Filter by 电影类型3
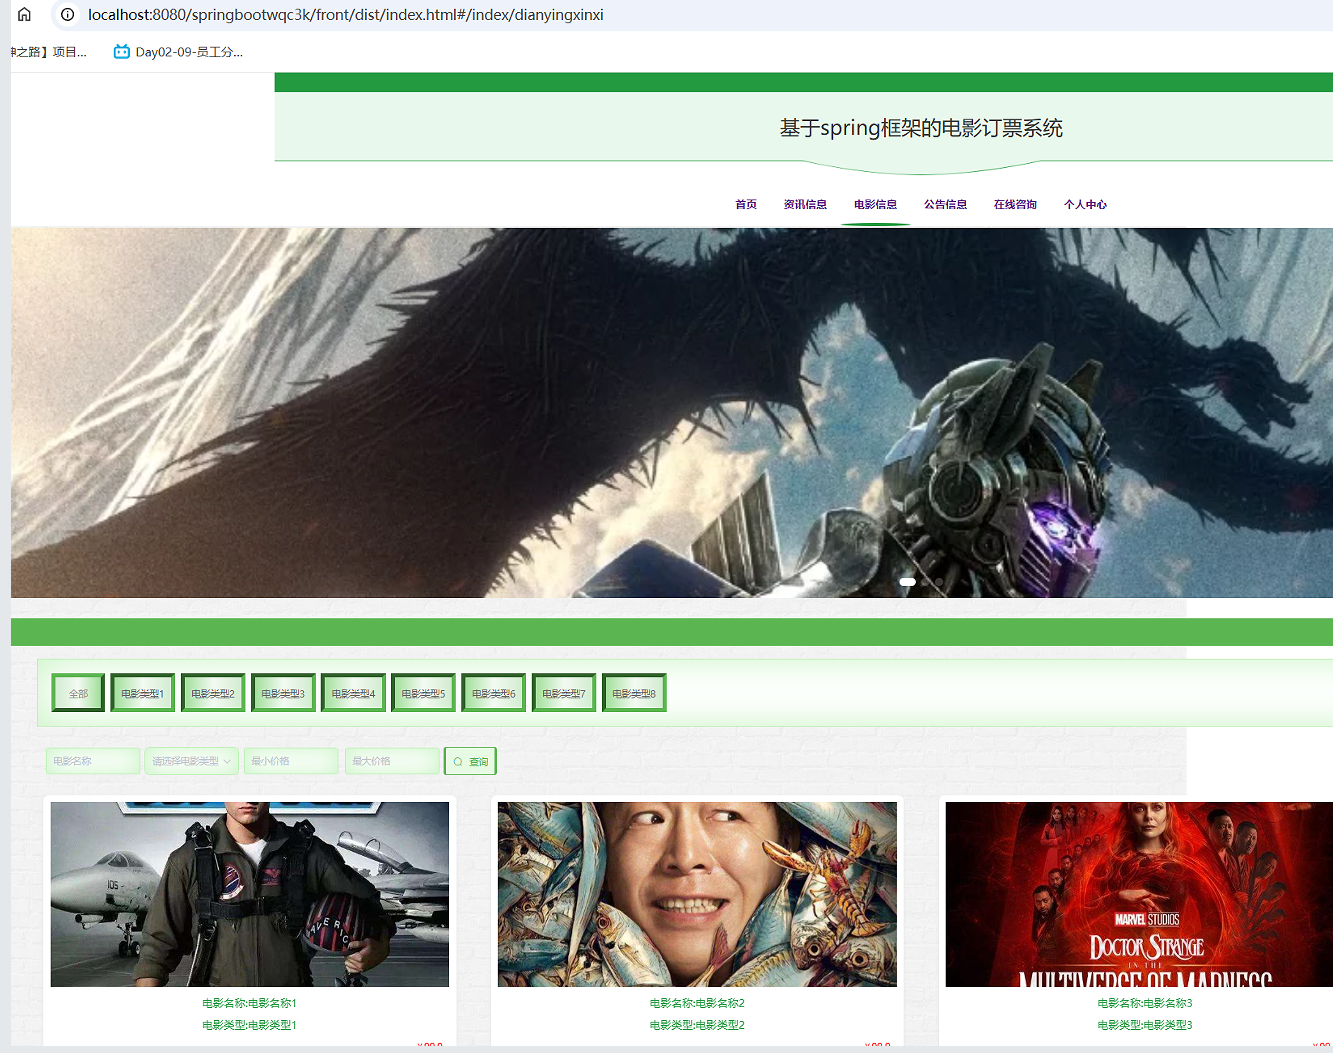This screenshot has height=1053, width=1333. (283, 693)
